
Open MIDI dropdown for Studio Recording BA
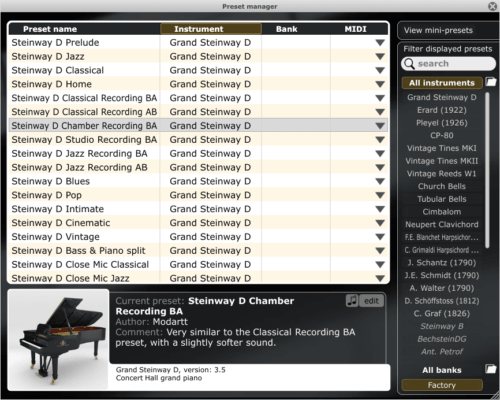[x=380, y=140]
